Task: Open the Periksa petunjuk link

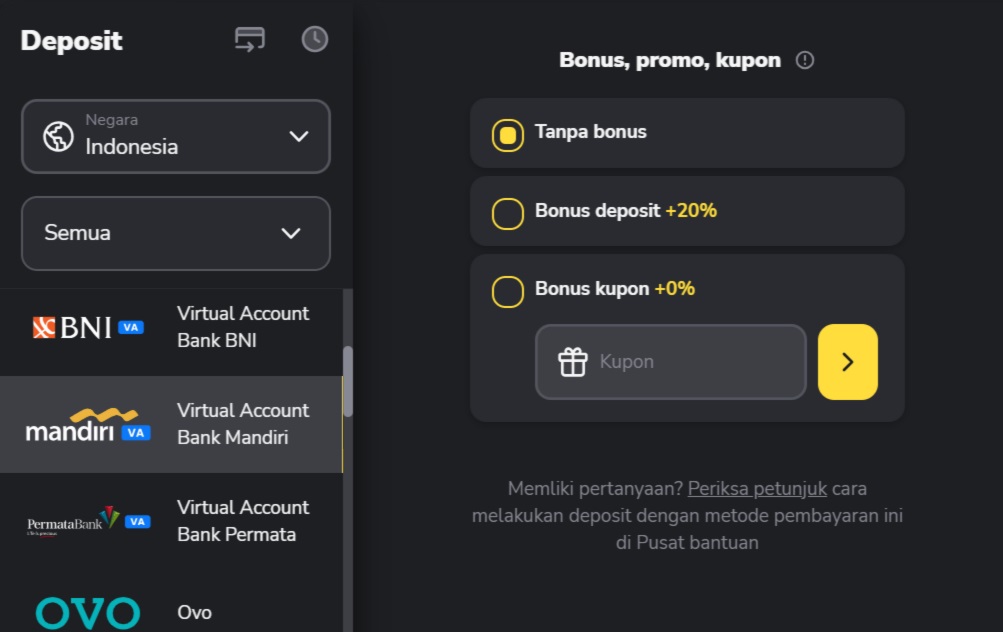Action: (x=757, y=489)
